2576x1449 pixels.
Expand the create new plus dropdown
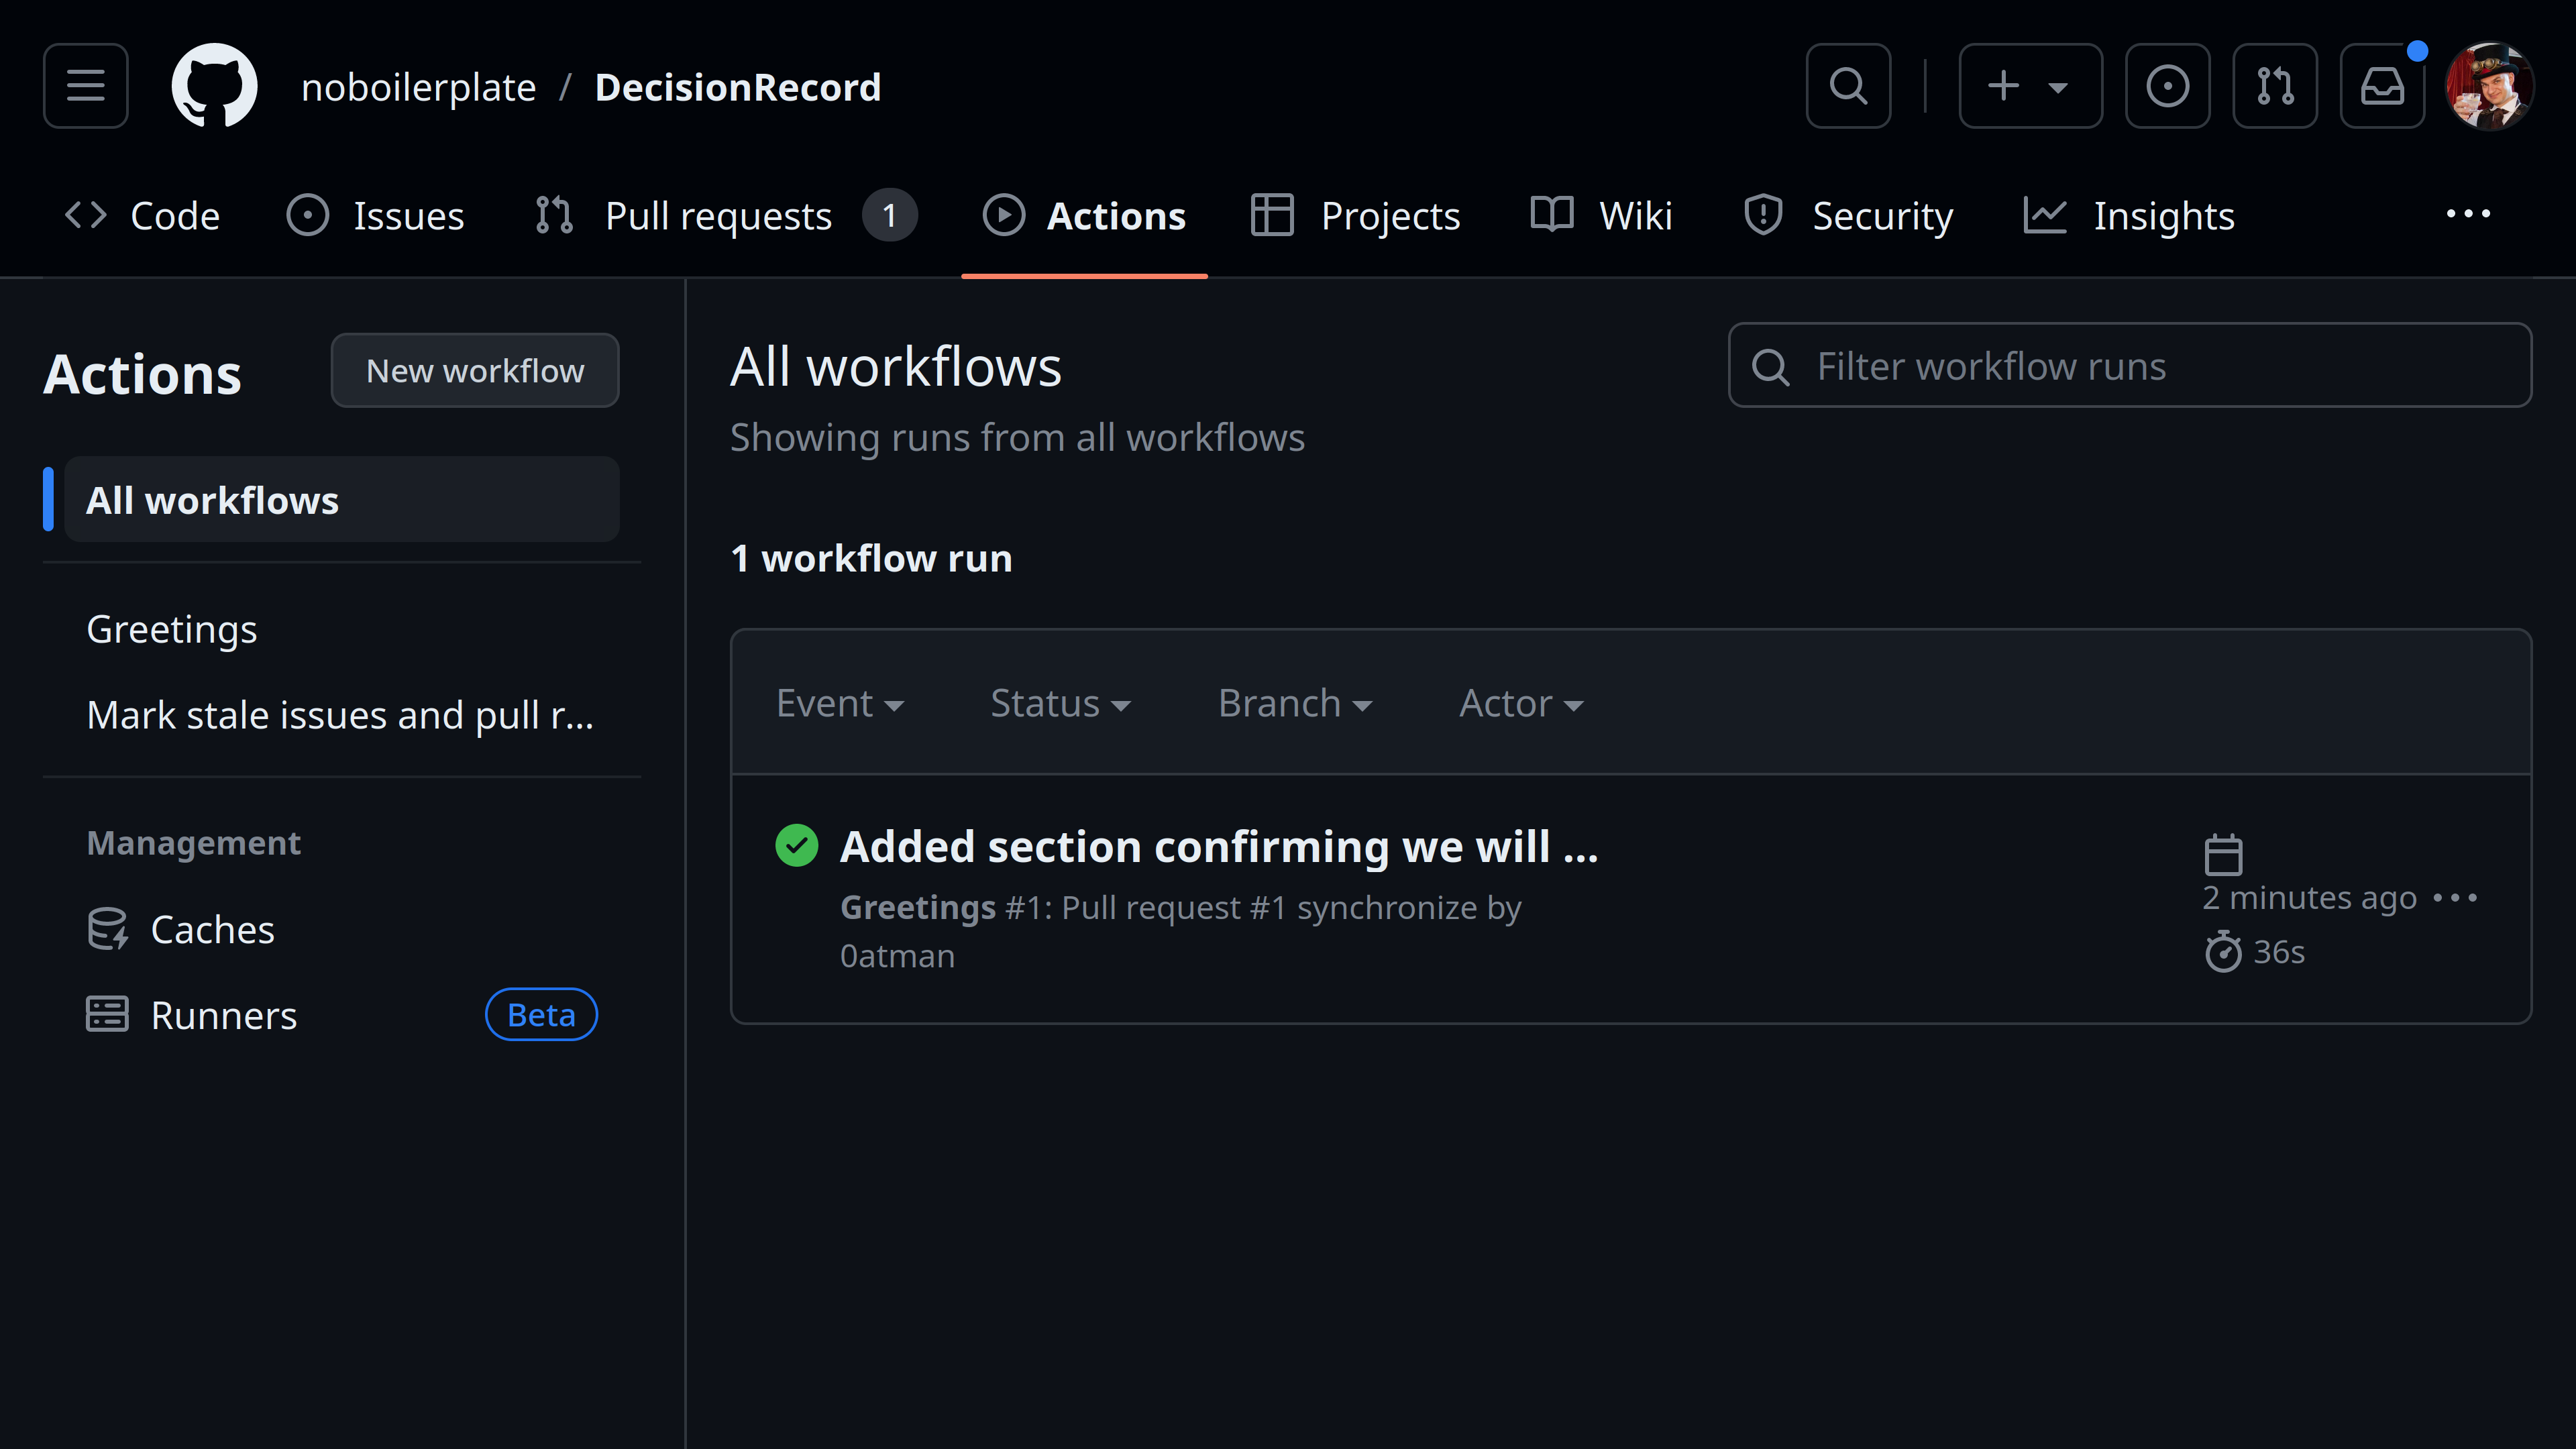click(x=2030, y=86)
